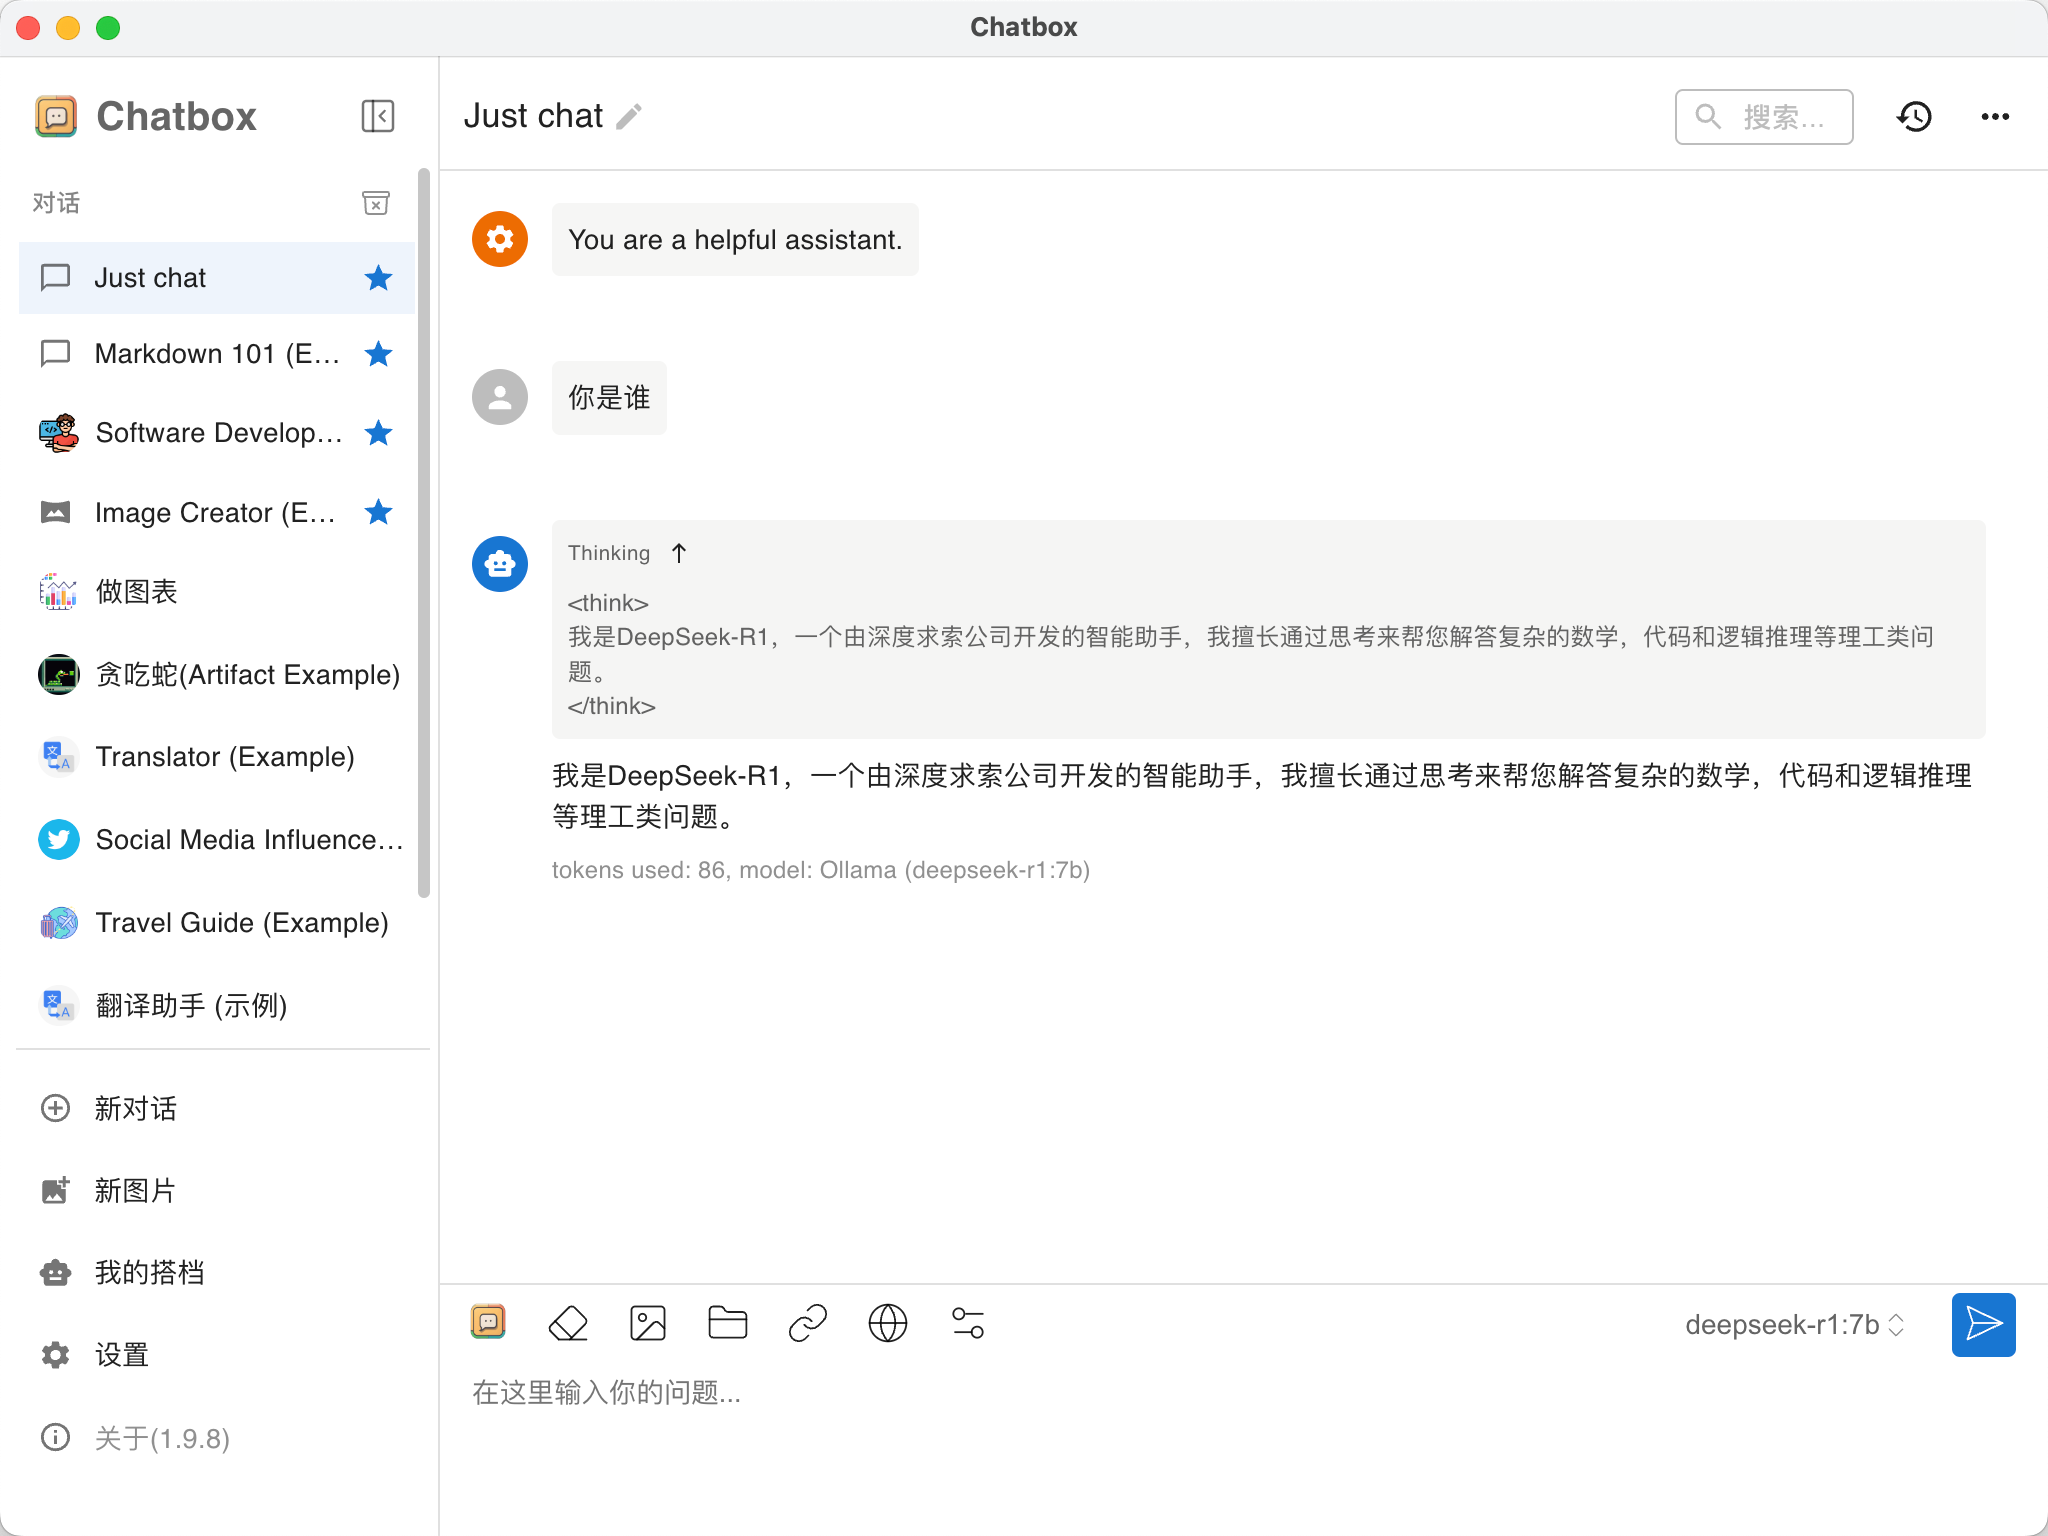2048x1536 pixels.
Task: Open the Travel Guide (Example) conversation
Action: point(216,922)
